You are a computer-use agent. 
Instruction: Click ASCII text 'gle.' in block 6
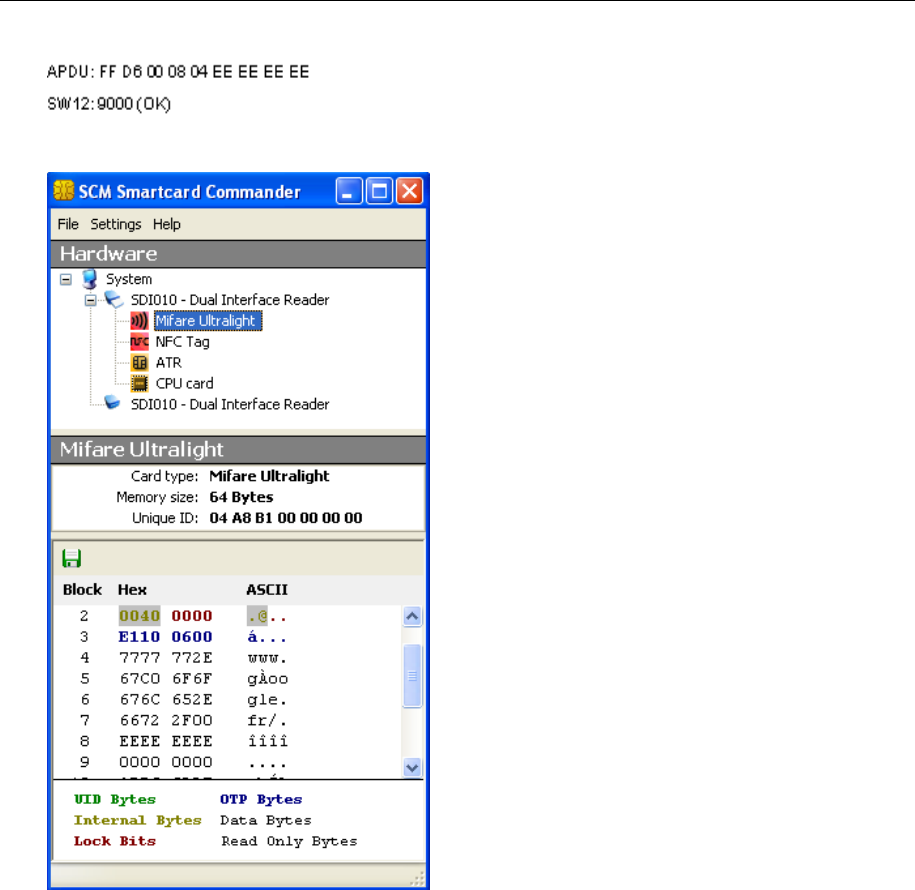click(267, 700)
